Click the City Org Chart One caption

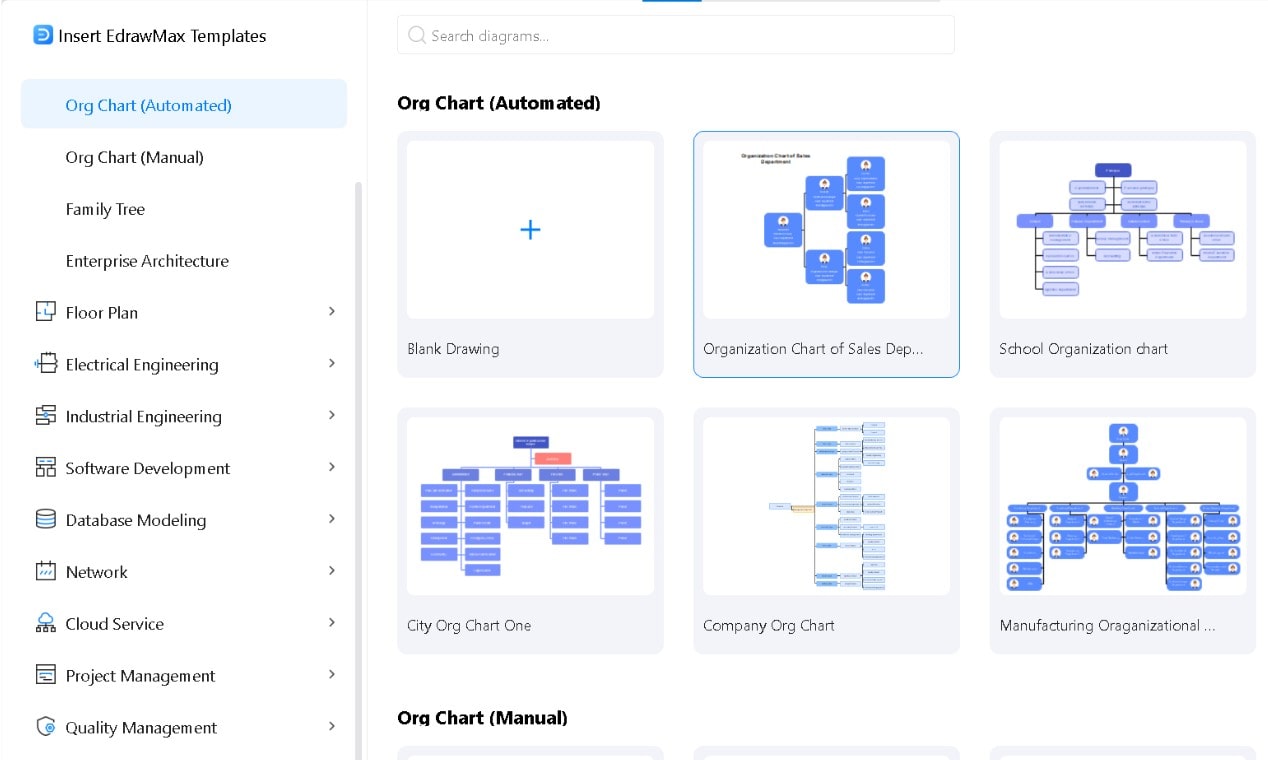469,626
